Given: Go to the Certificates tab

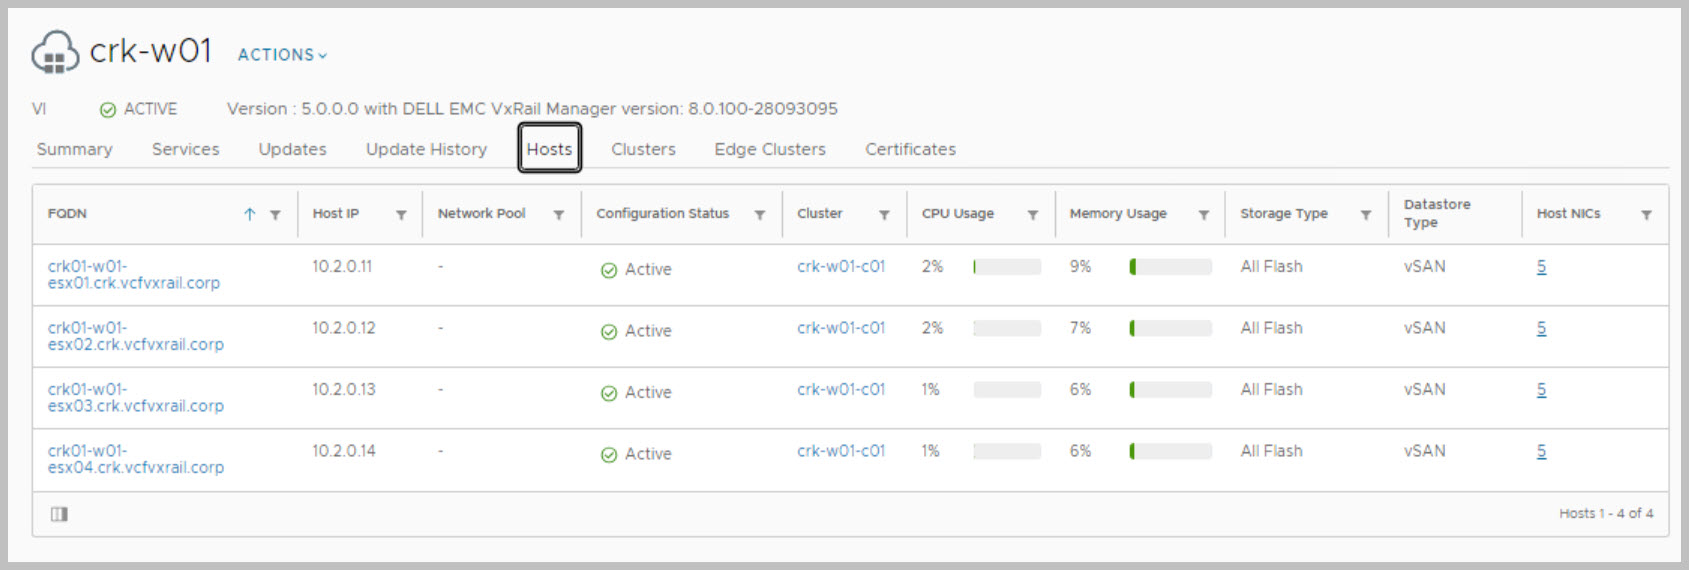Looking at the screenshot, I should click(x=910, y=149).
